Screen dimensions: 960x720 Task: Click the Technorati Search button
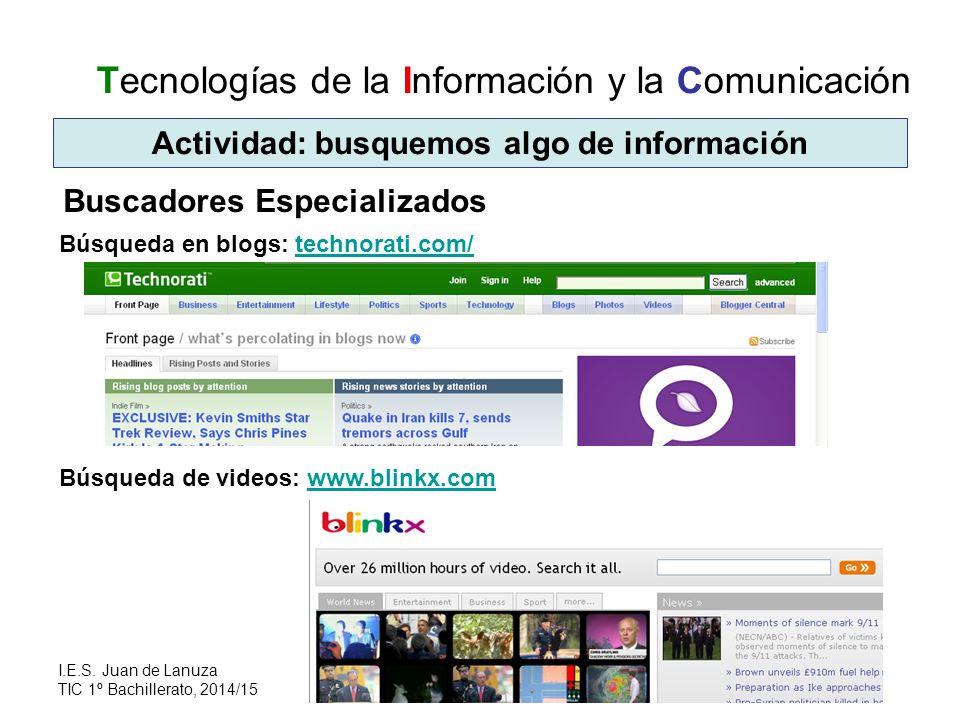(x=728, y=282)
